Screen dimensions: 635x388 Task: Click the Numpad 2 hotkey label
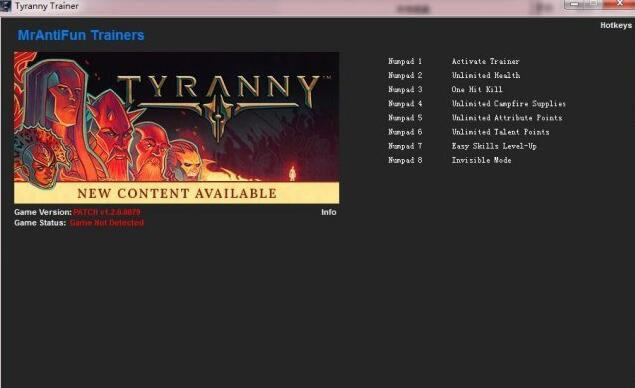tap(405, 75)
